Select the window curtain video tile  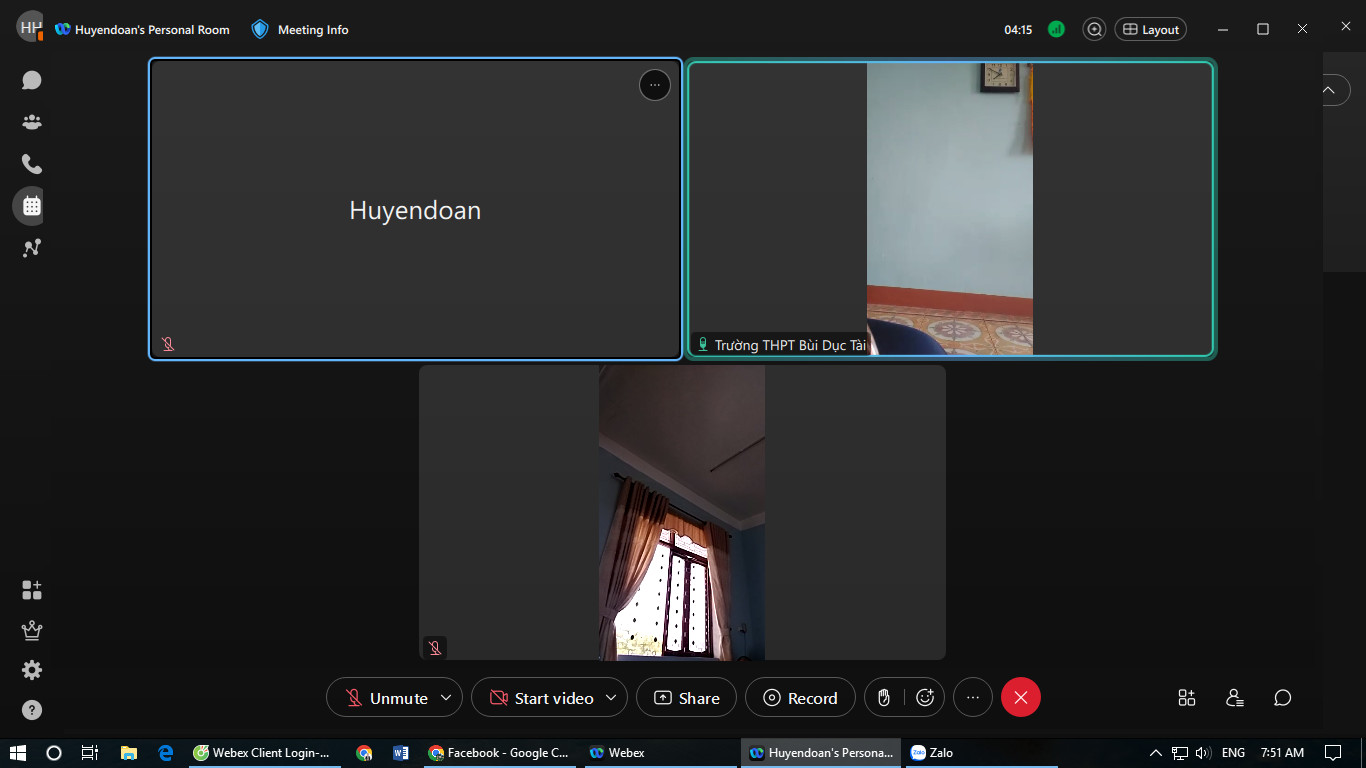coord(682,512)
